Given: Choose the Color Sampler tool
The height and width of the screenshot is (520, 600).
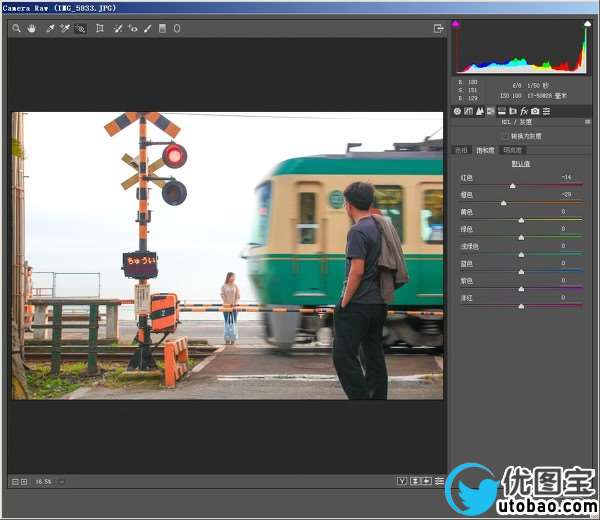Looking at the screenshot, I should (x=65, y=28).
